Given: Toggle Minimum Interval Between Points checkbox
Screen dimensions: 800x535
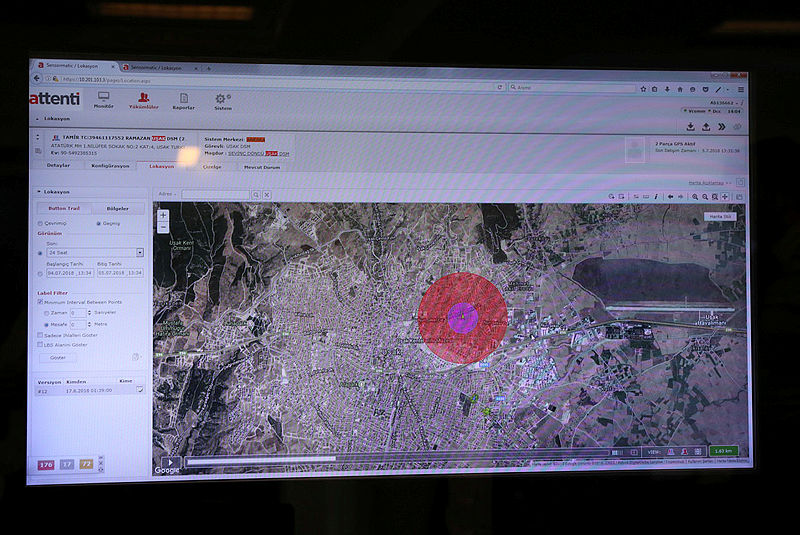Looking at the screenshot, I should 40,302.
